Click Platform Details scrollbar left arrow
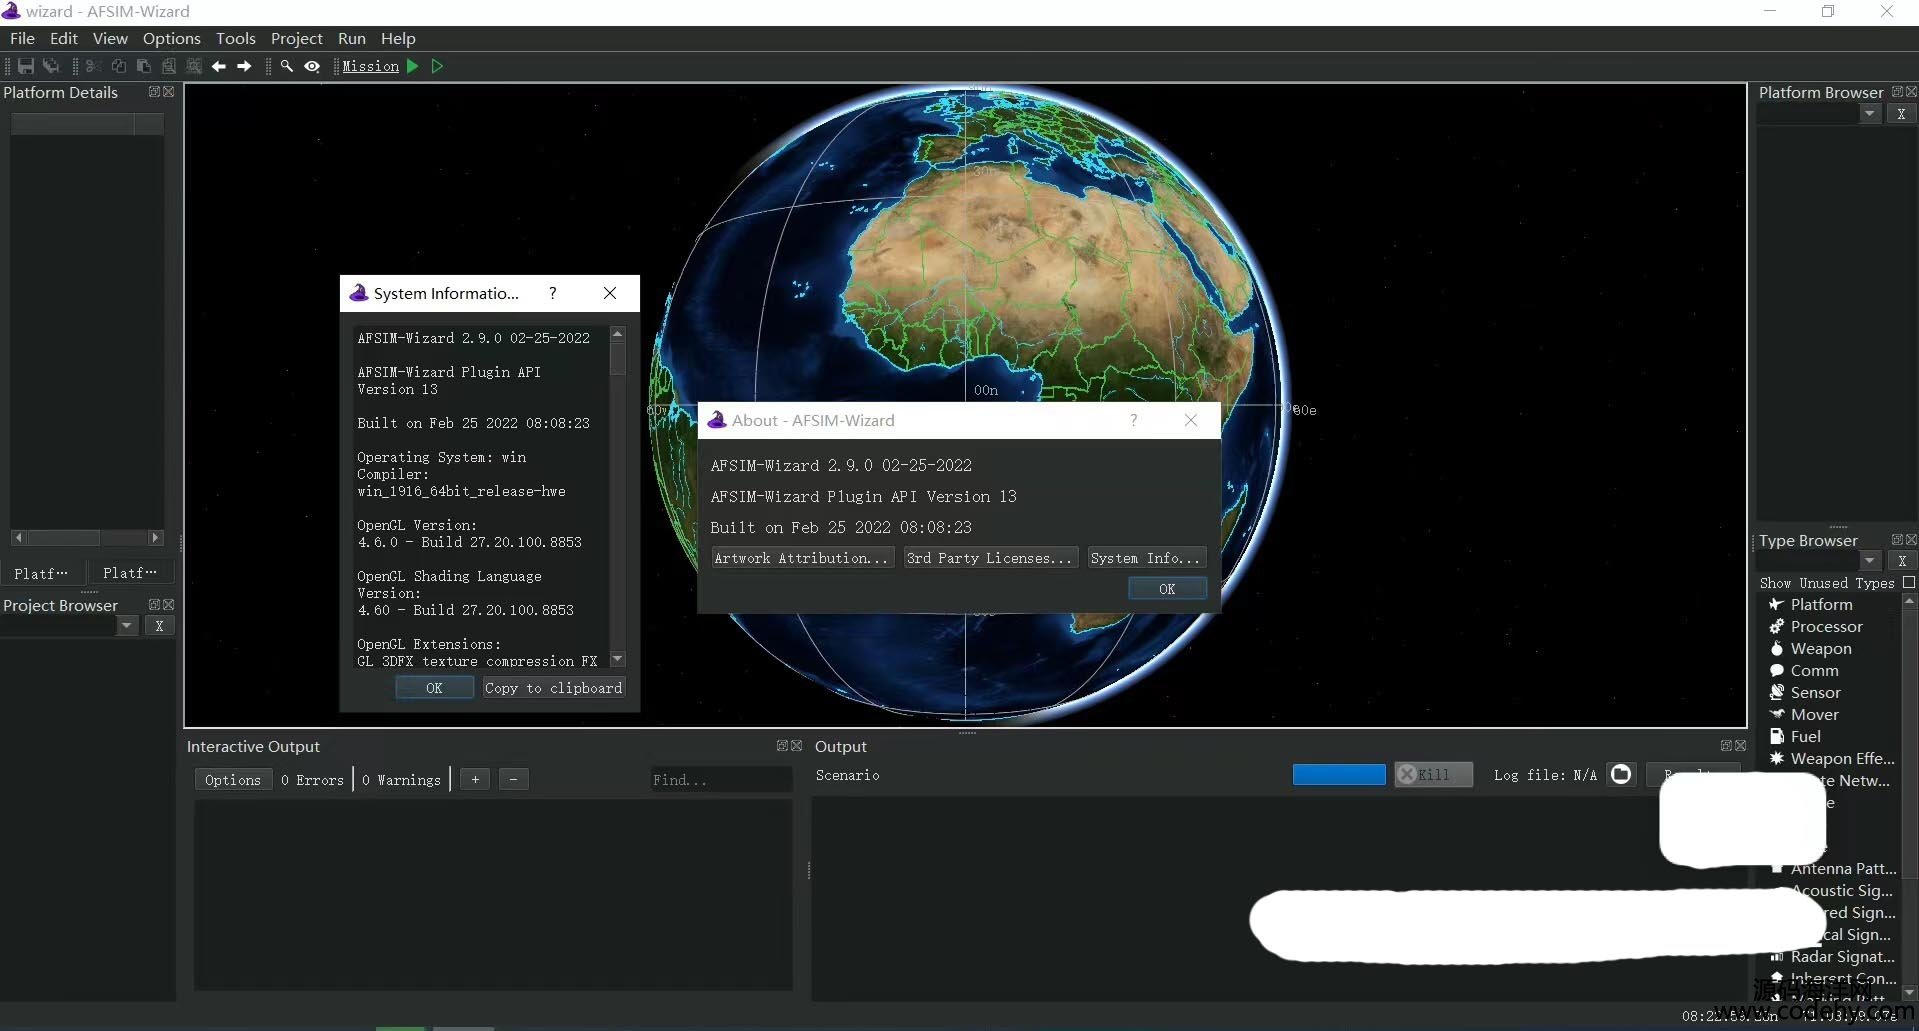Viewport: 1919px width, 1031px height. point(18,538)
